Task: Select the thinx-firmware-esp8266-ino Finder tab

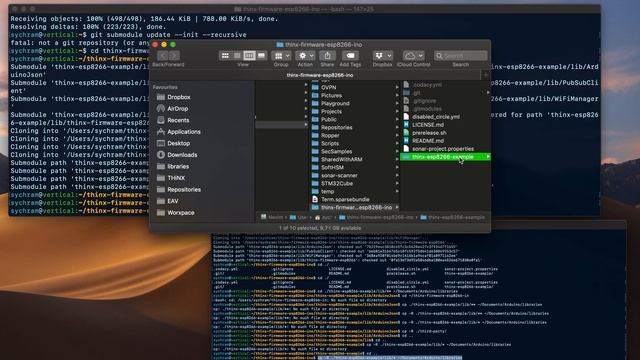Action: click(x=320, y=75)
